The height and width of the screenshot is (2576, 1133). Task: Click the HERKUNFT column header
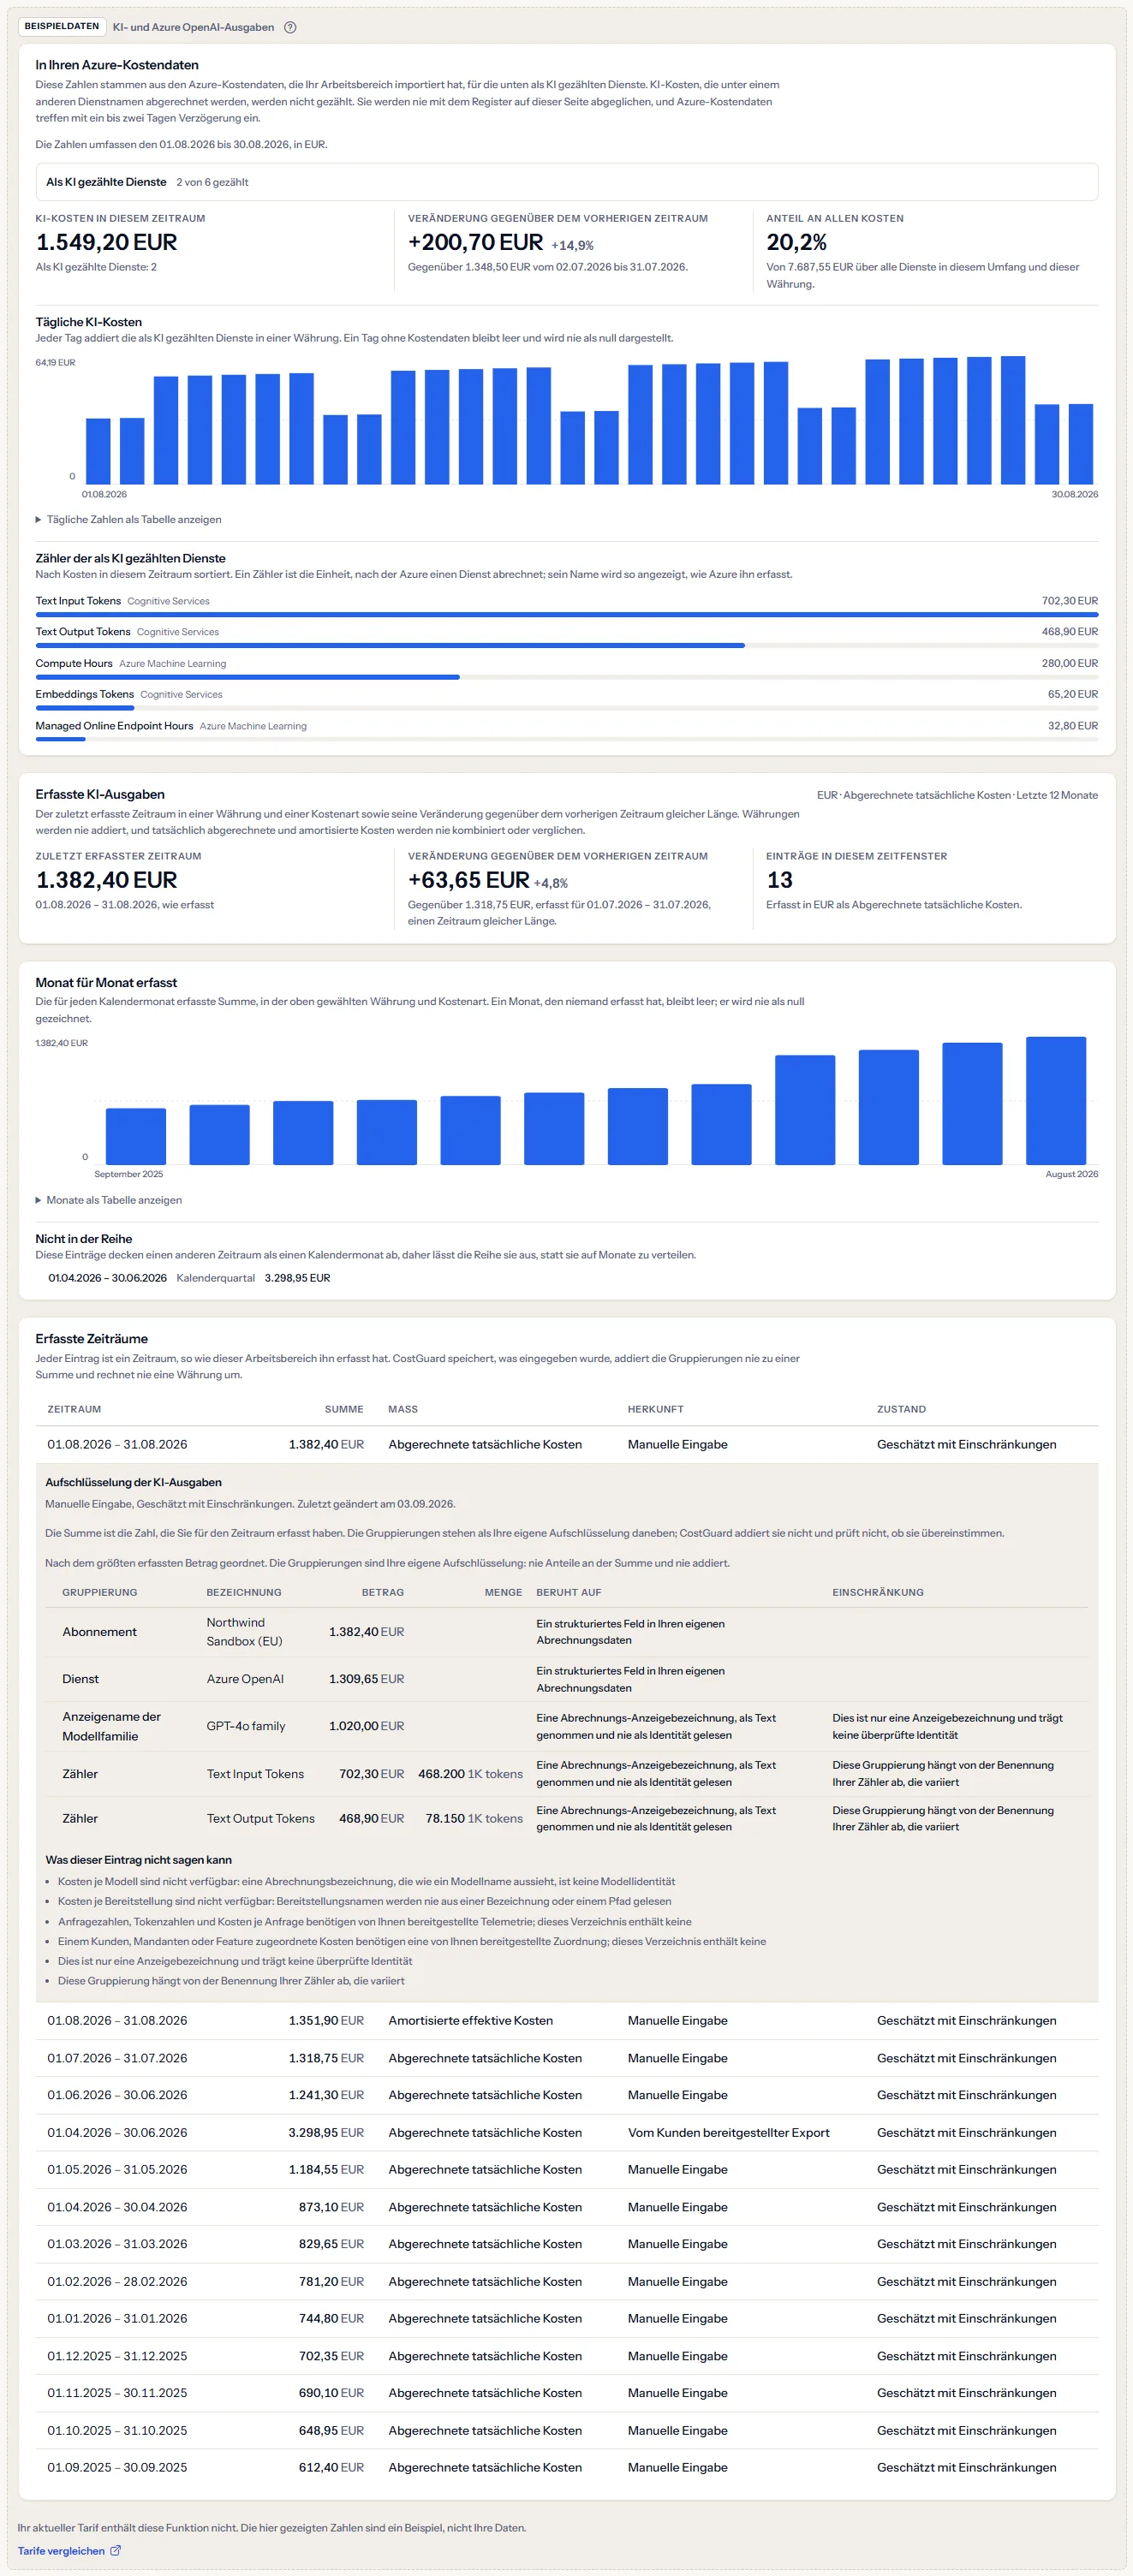point(656,1409)
